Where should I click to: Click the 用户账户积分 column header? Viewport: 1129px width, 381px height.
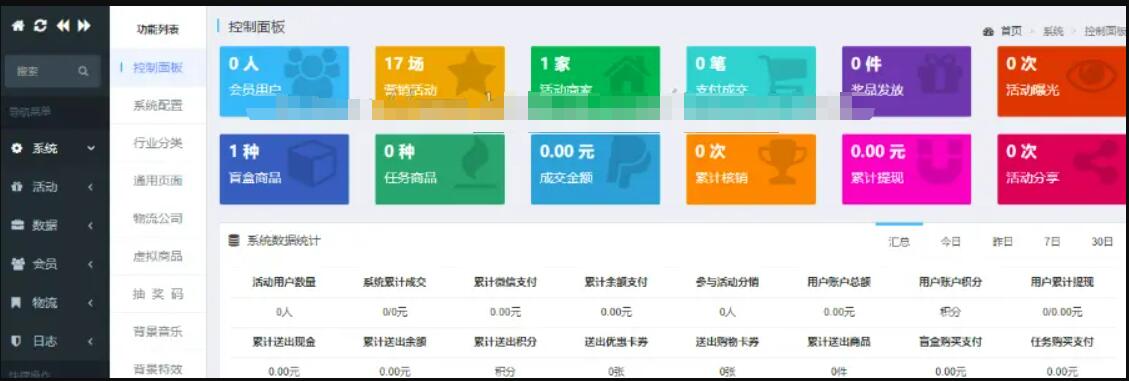coord(950,282)
